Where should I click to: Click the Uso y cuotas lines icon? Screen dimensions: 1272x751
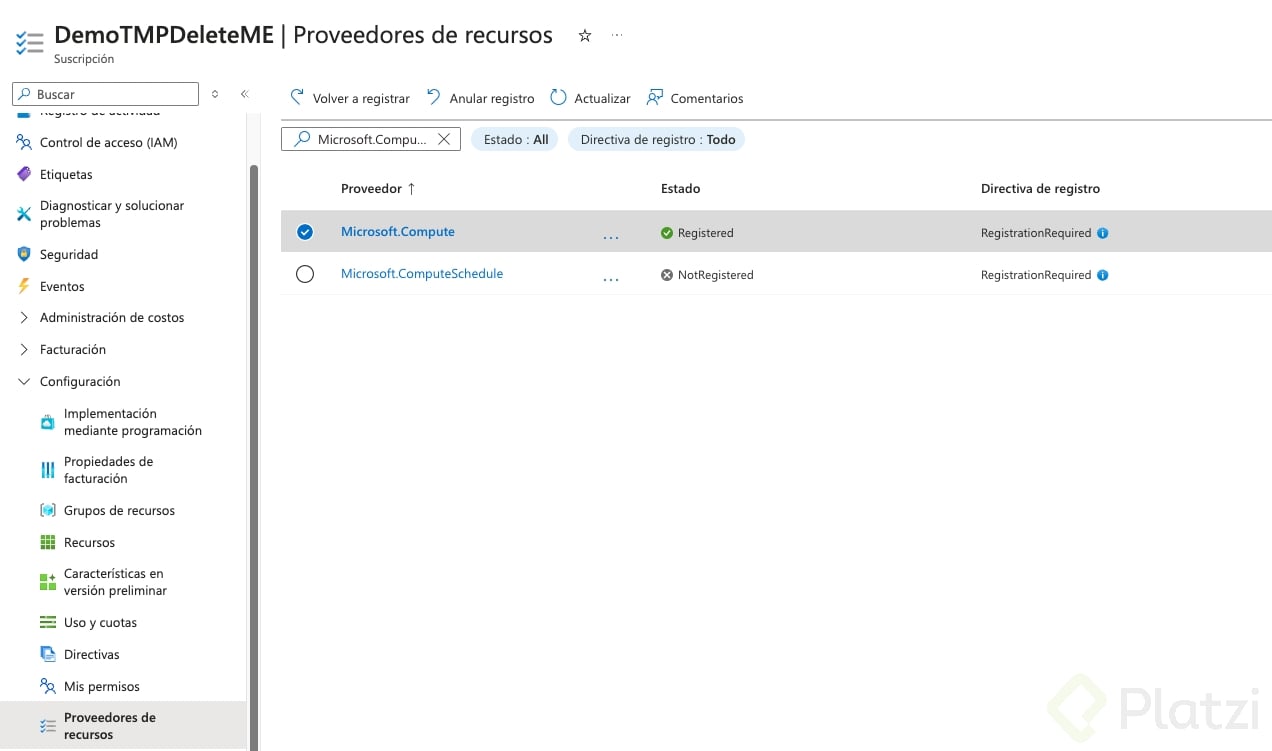click(47, 622)
